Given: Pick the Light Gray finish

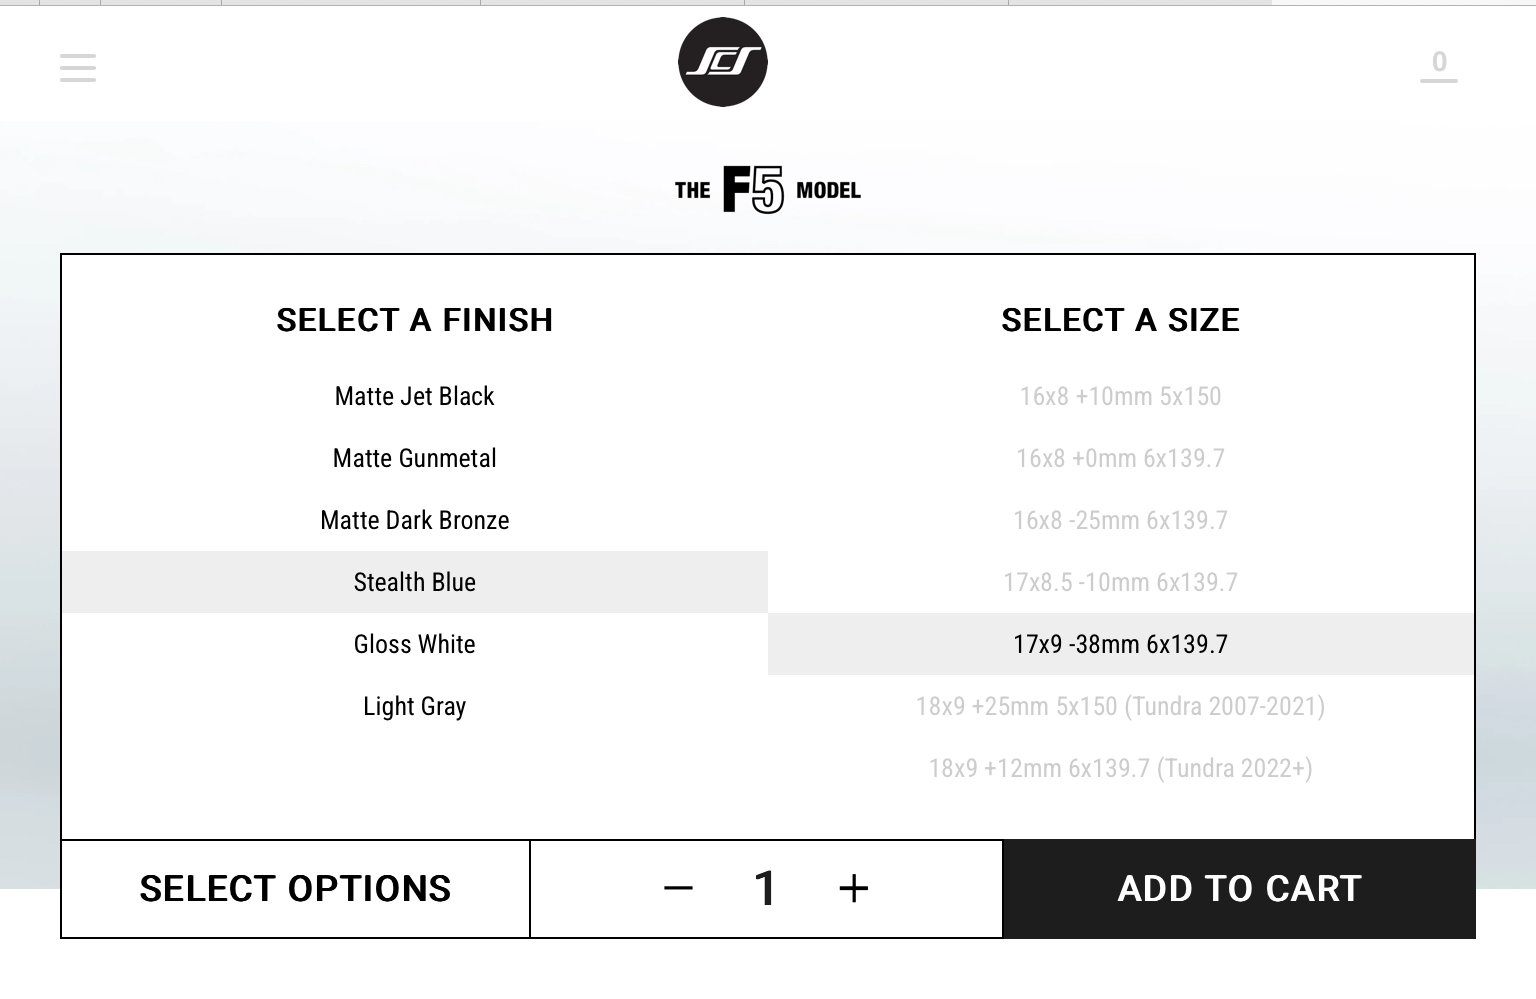Looking at the screenshot, I should pos(415,706).
